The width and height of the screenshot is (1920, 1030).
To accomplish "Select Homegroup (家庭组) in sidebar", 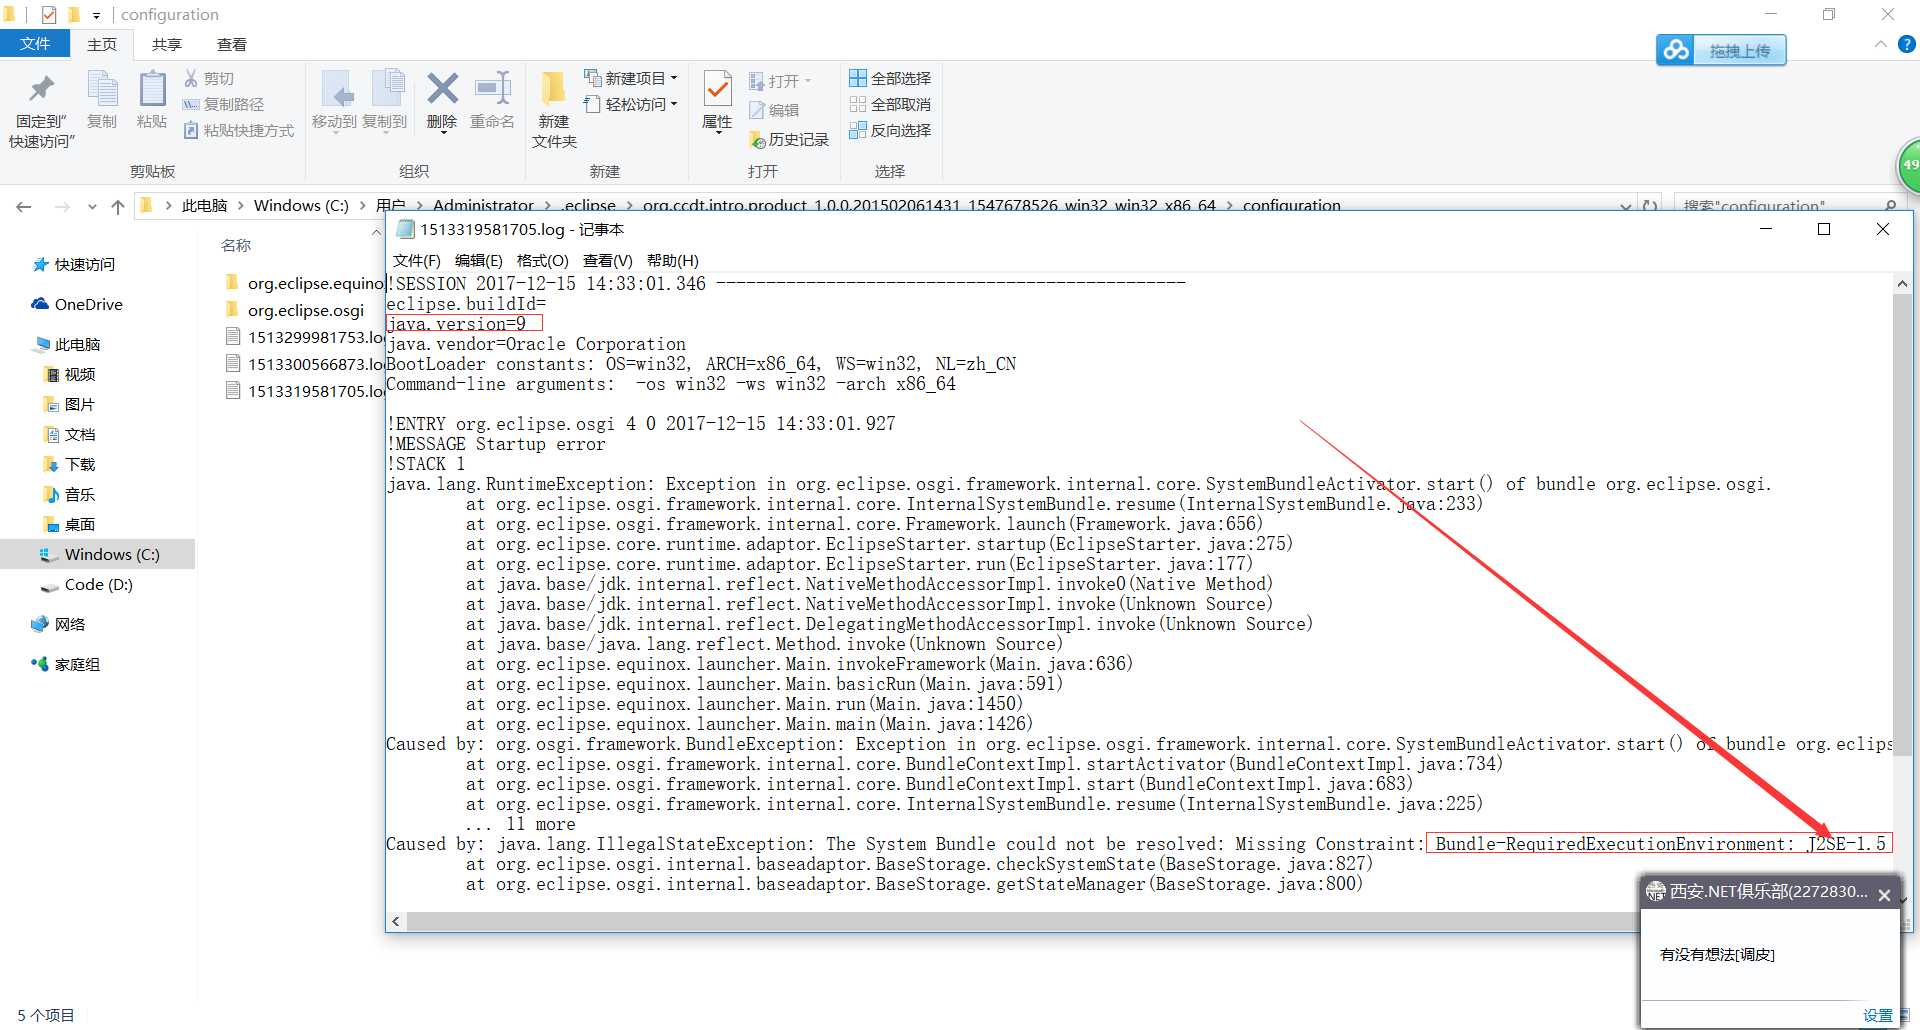I will [x=66, y=664].
